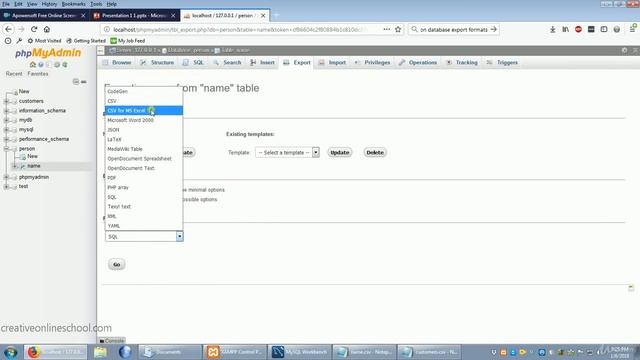Click the history clock icon in bookmarks toolbar

(x=8, y=41)
